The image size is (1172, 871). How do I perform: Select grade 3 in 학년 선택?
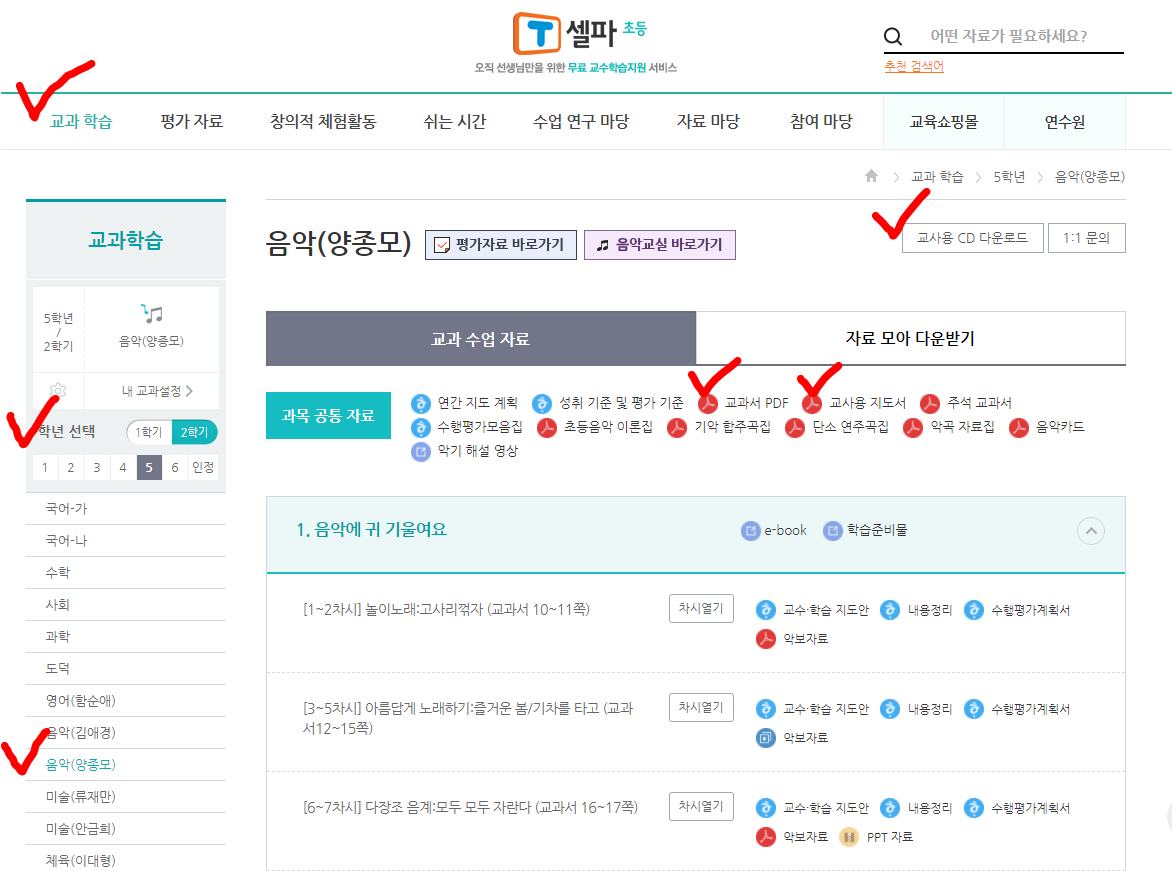pos(97,467)
